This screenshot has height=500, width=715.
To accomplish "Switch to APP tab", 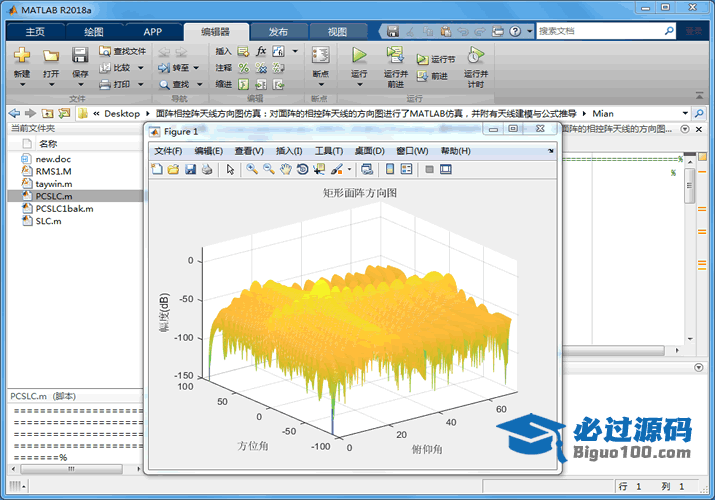I will tap(152, 31).
